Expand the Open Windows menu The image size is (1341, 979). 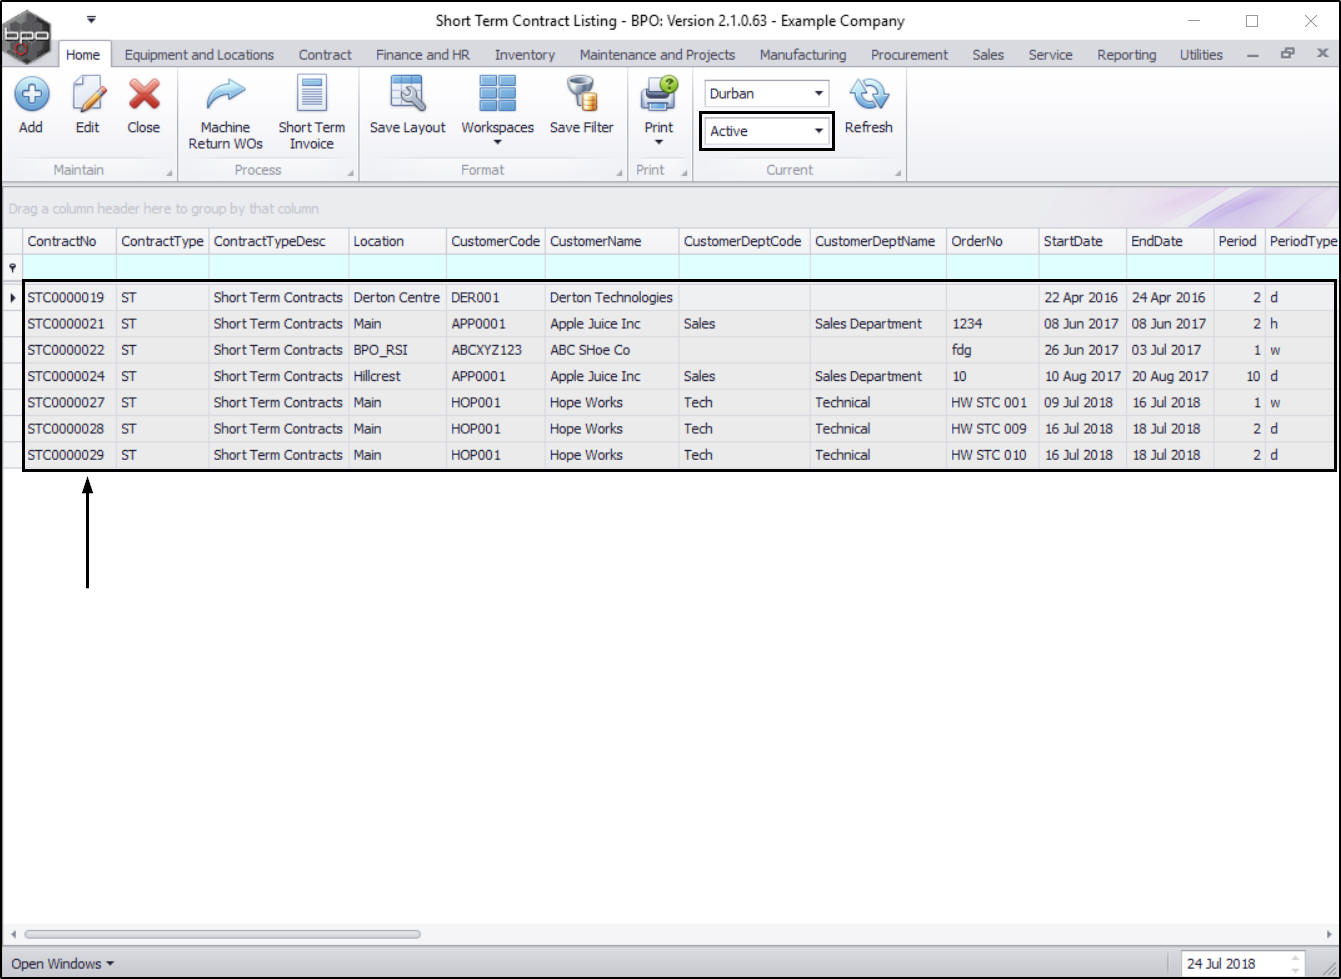(63, 964)
